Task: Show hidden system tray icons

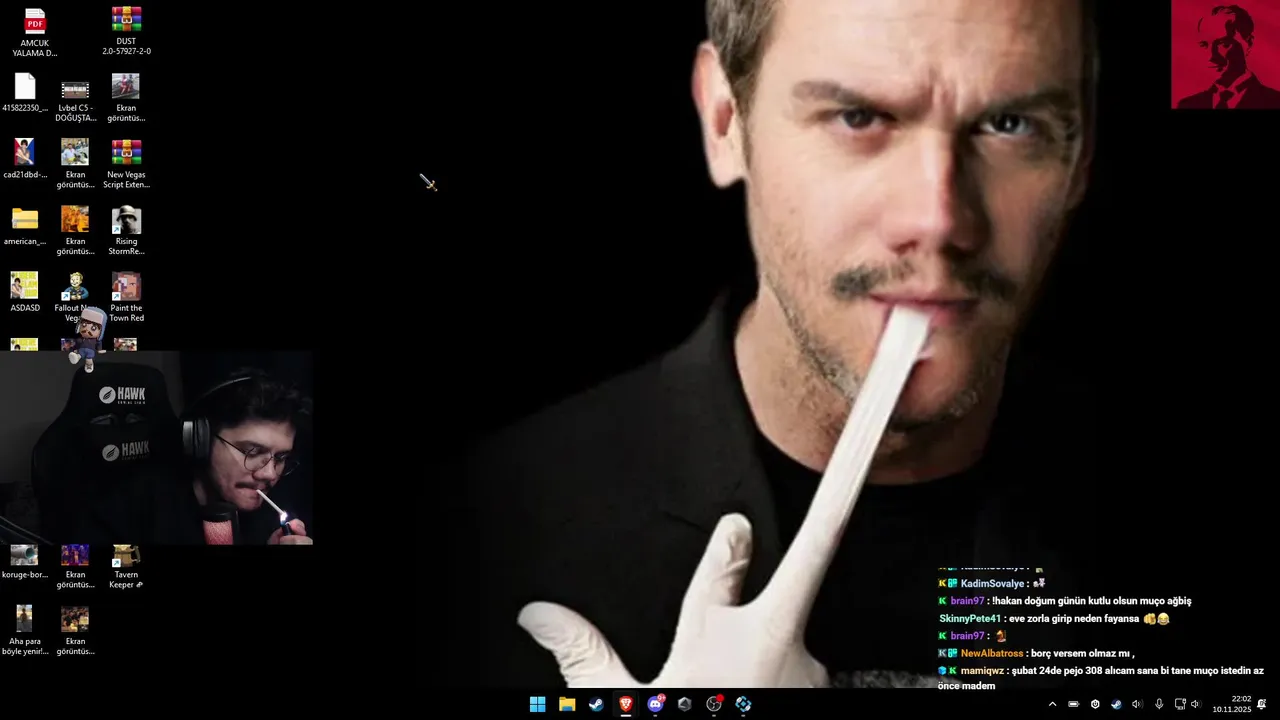Action: [1052, 704]
